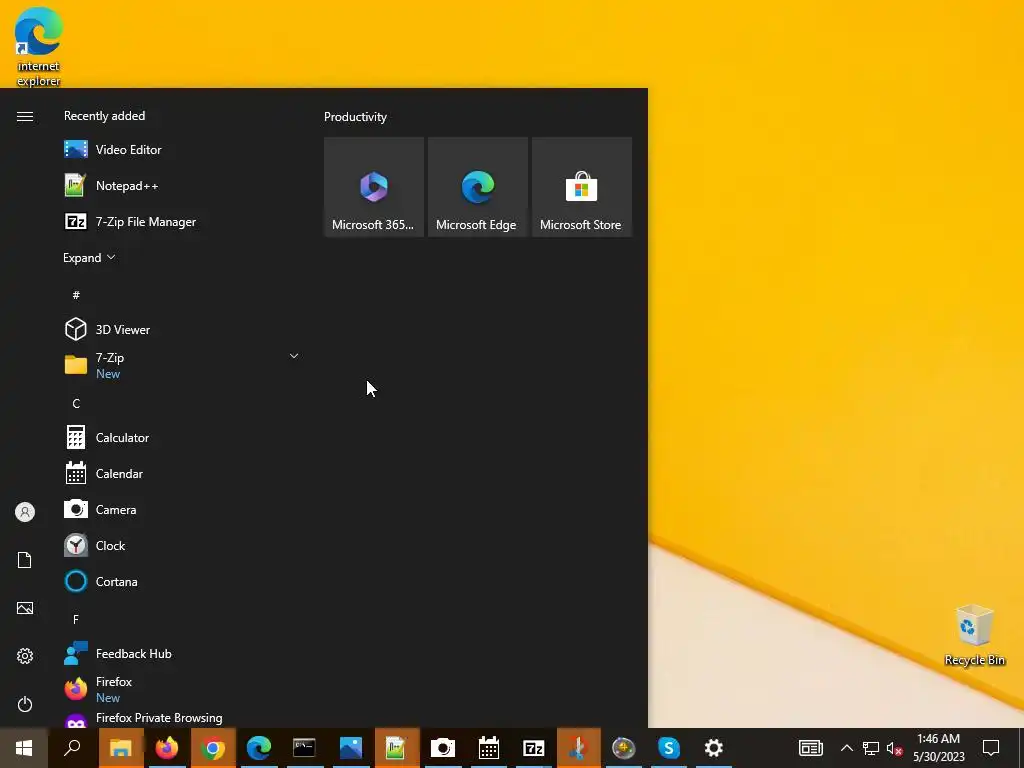Viewport: 1024px width, 768px height.
Task: Open the Microsoft Edge tile
Action: tap(477, 187)
